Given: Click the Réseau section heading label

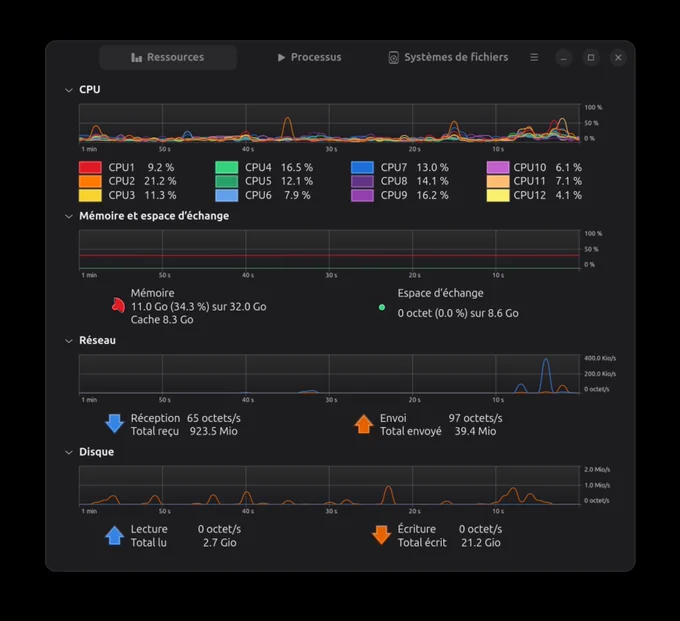Looking at the screenshot, I should click(97, 340).
